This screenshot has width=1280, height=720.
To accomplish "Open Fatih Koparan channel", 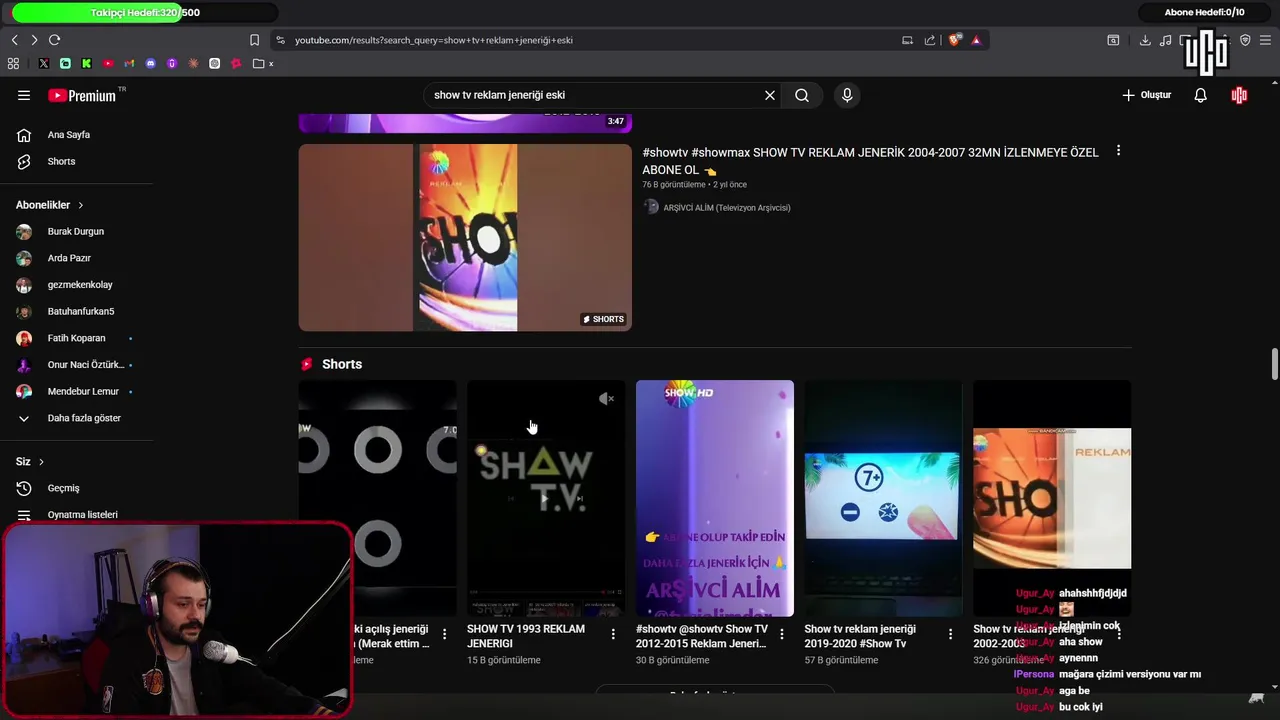I will (x=76, y=338).
